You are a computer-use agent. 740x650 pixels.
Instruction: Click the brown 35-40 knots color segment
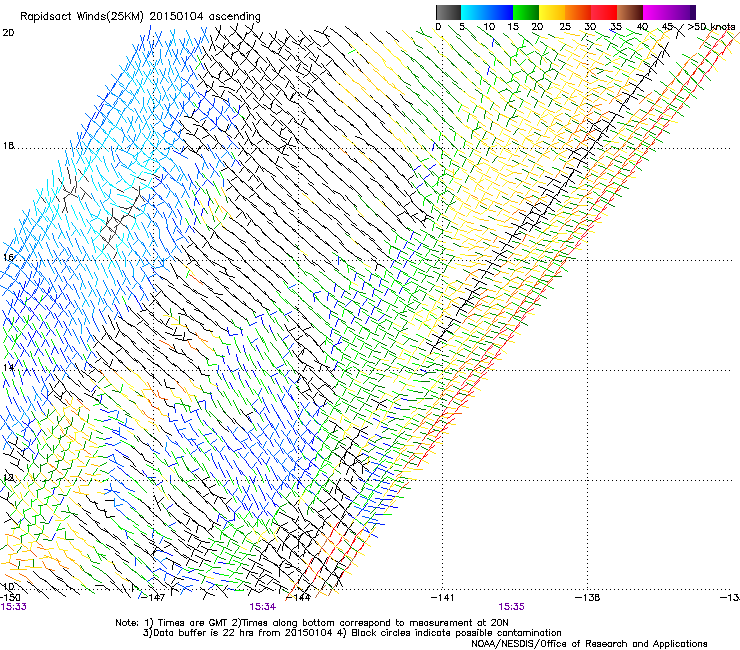[630, 12]
